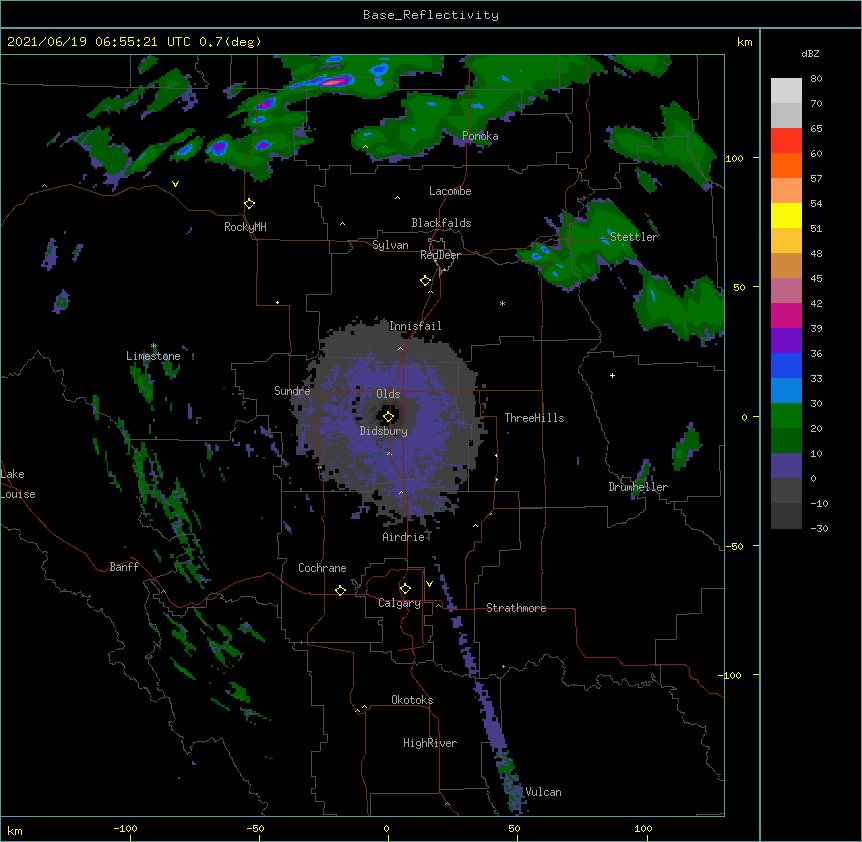Click the slate-blue 0-10 dBZ legend swatch
862x842 pixels.
coord(786,466)
